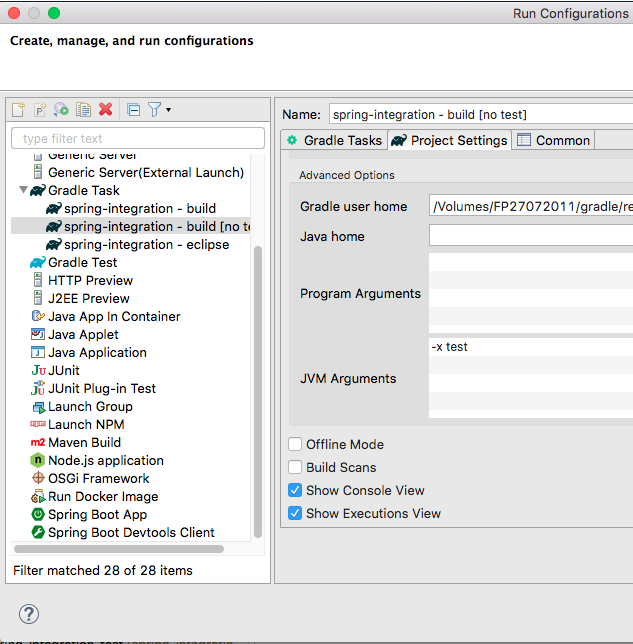The height and width of the screenshot is (644, 633).
Task: Click the Java Applet icon
Action: (x=38, y=334)
